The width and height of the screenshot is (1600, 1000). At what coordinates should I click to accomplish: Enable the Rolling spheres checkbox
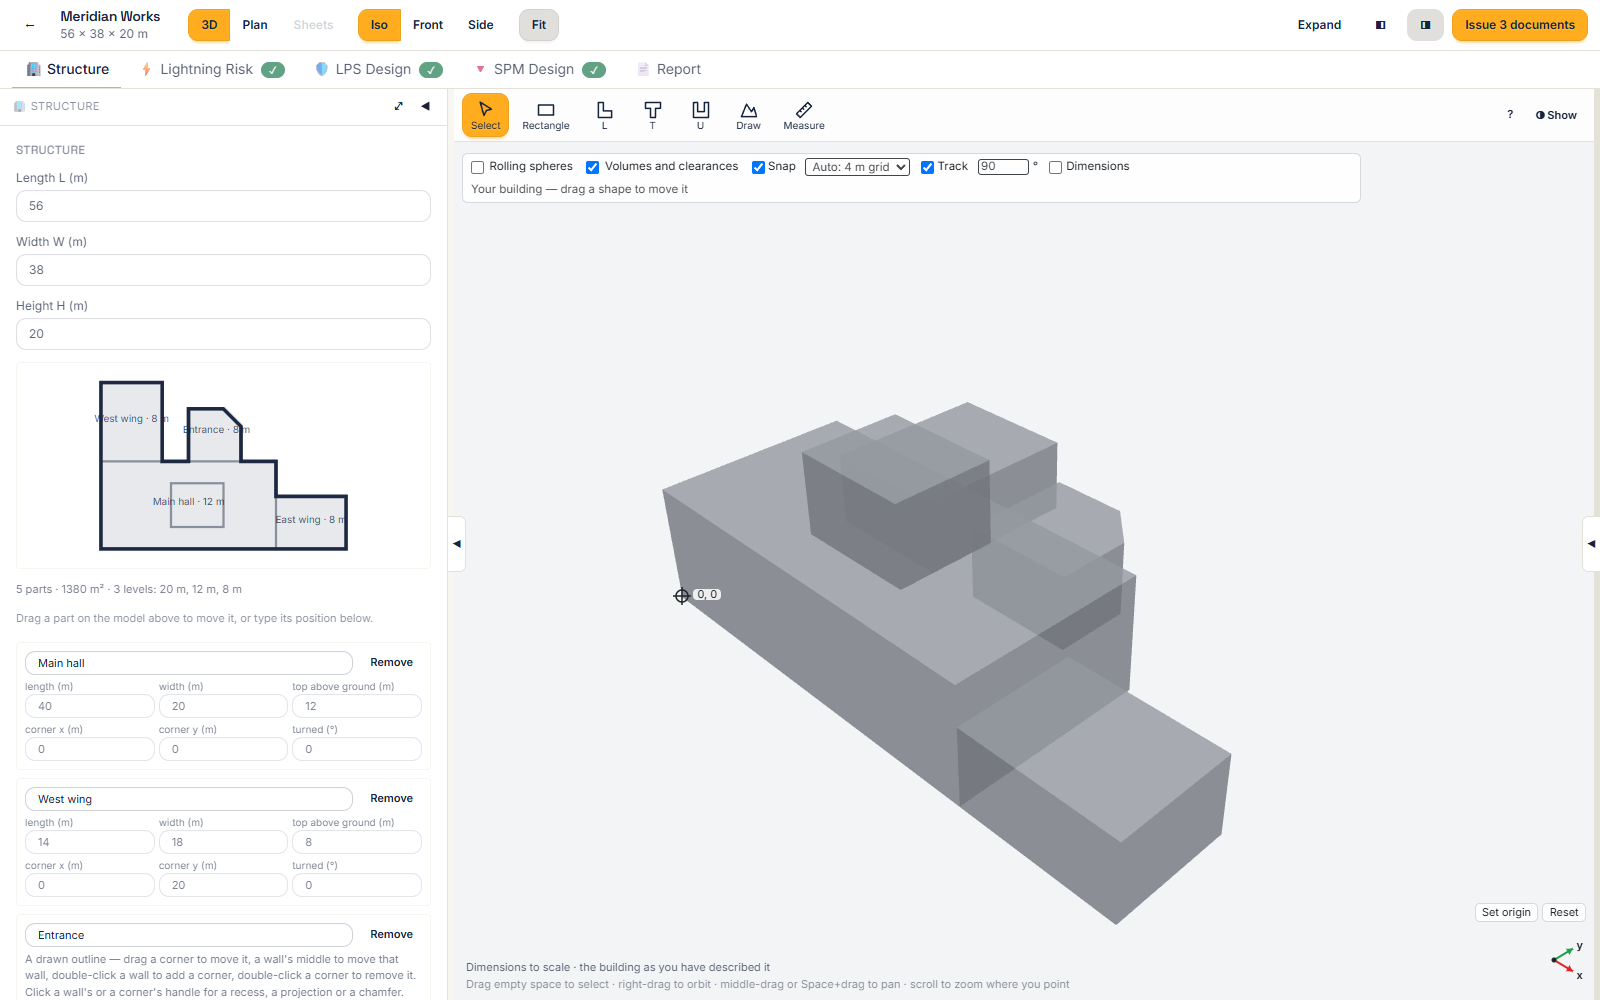[478, 167]
